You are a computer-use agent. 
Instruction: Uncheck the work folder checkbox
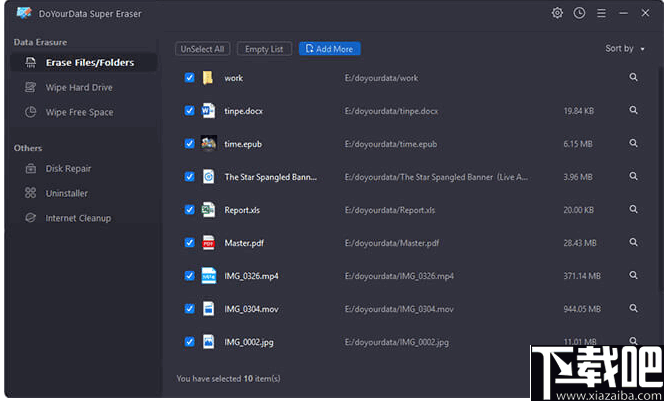[189, 78]
